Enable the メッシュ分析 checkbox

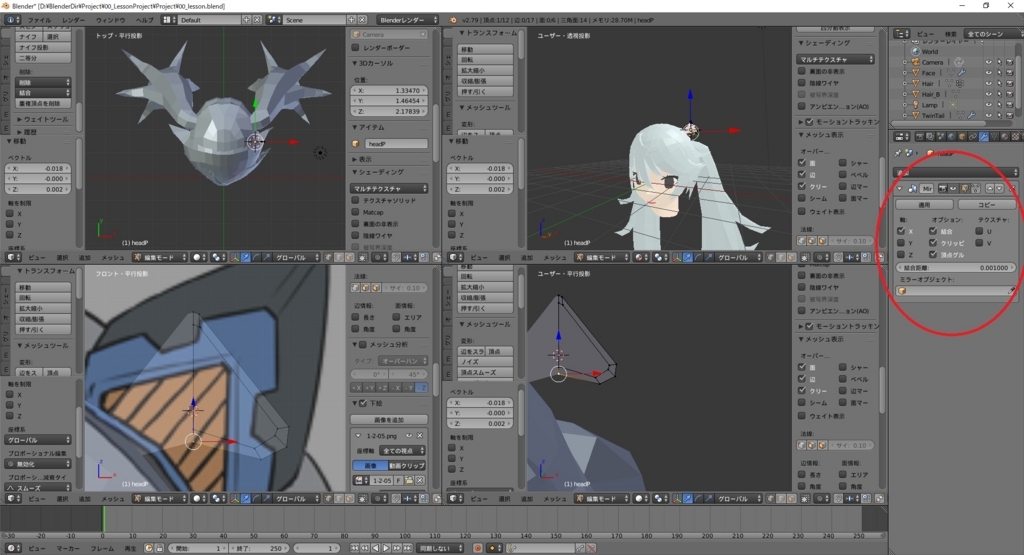click(x=363, y=344)
